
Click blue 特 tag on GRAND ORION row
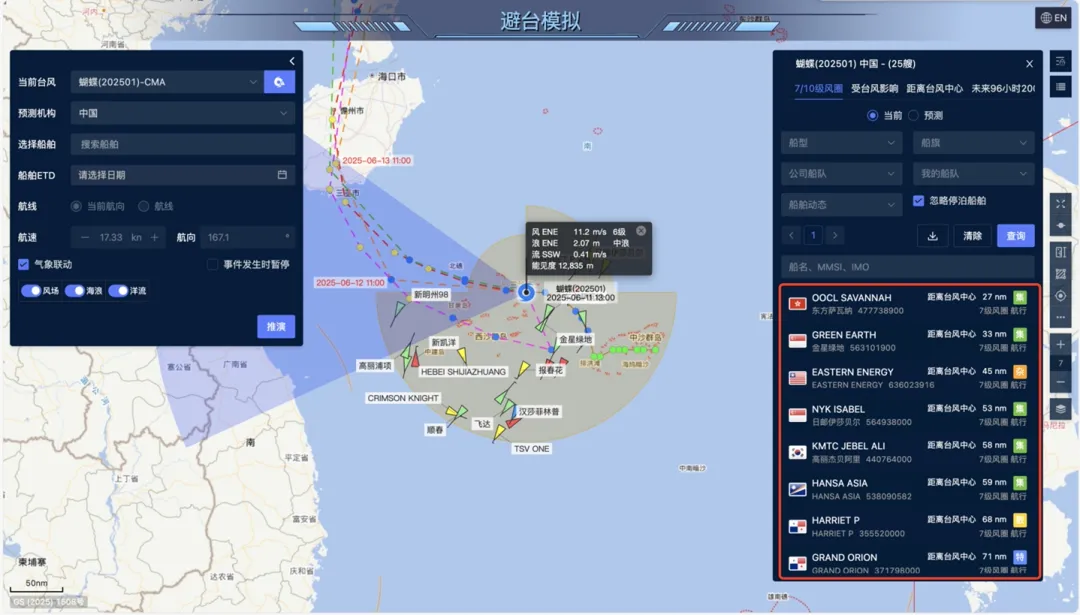click(1020, 556)
